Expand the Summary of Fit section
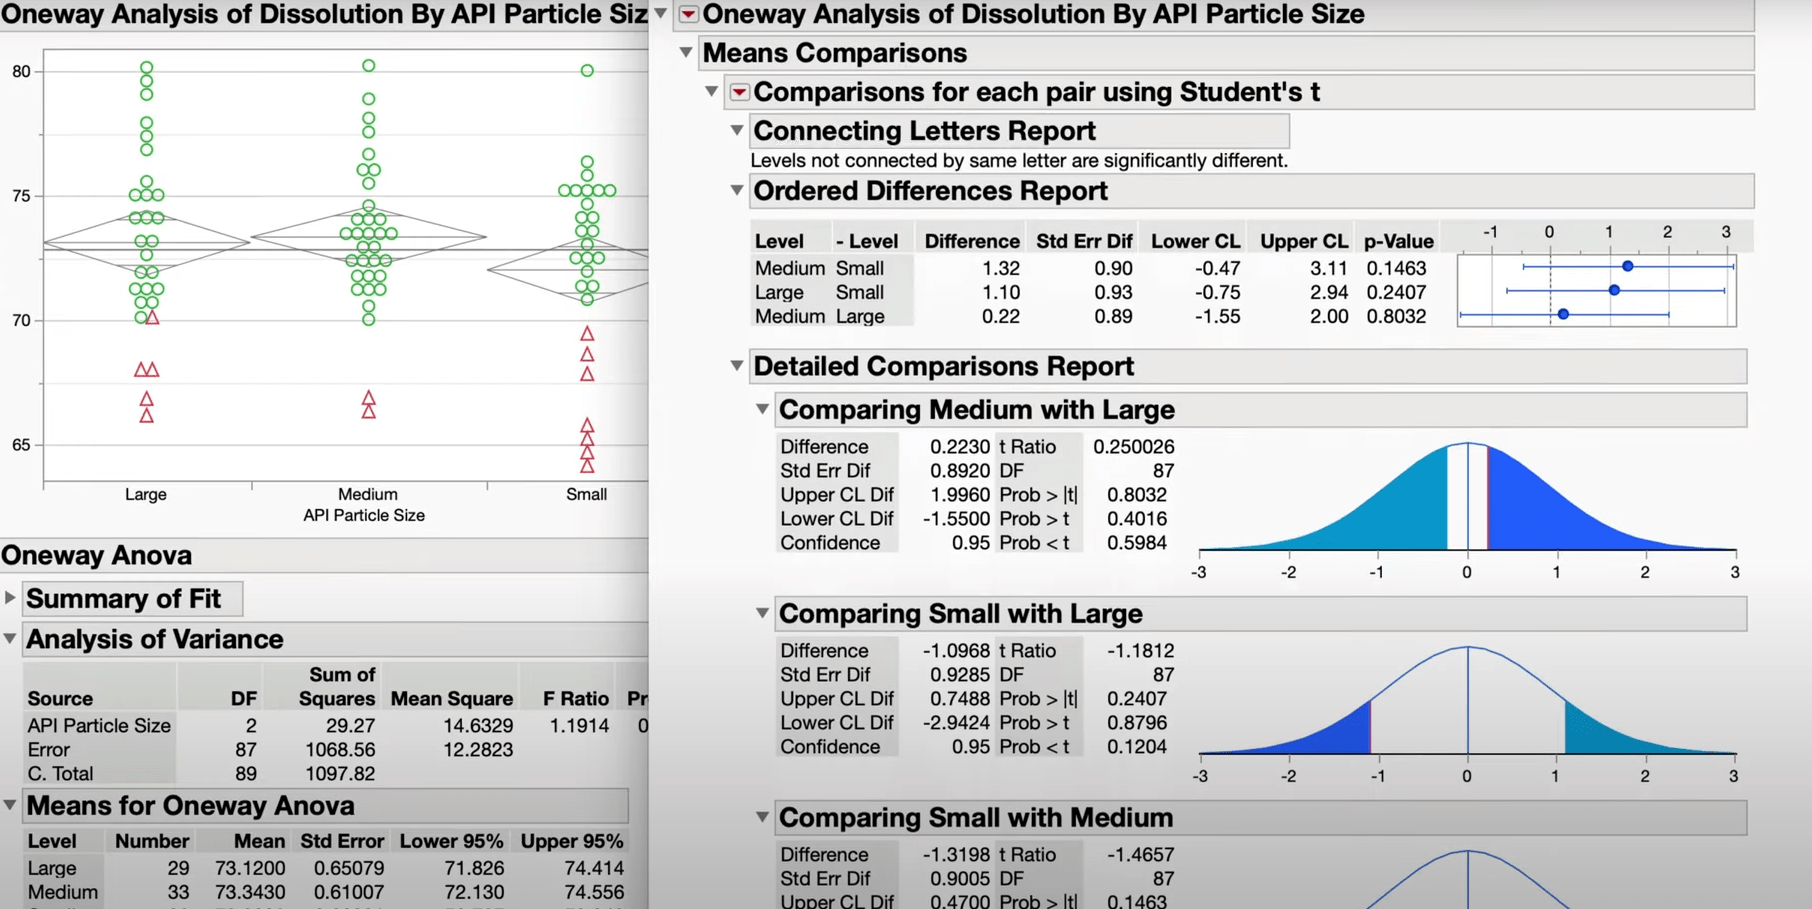 click(x=10, y=598)
